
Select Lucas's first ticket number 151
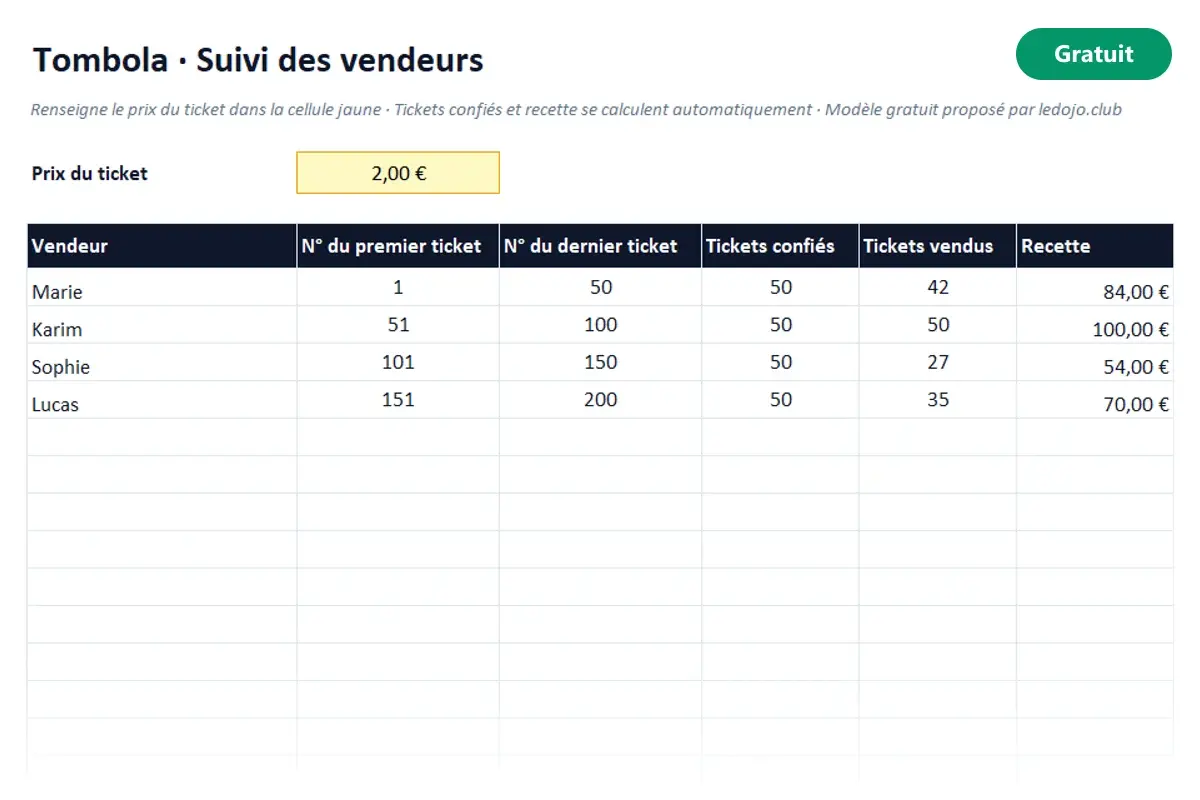pos(398,400)
